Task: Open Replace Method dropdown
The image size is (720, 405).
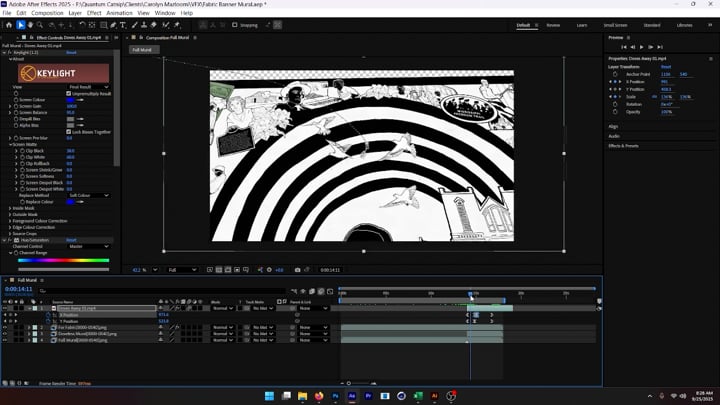Action: (89, 196)
